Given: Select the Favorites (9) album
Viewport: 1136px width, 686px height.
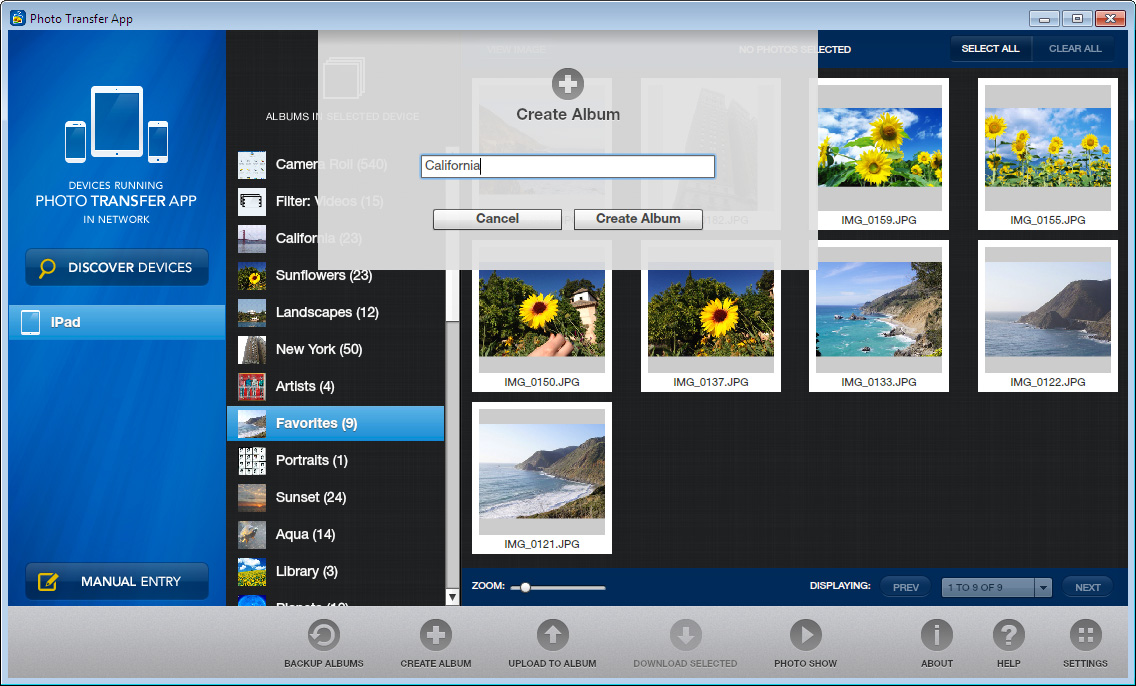Looking at the screenshot, I should 335,424.
